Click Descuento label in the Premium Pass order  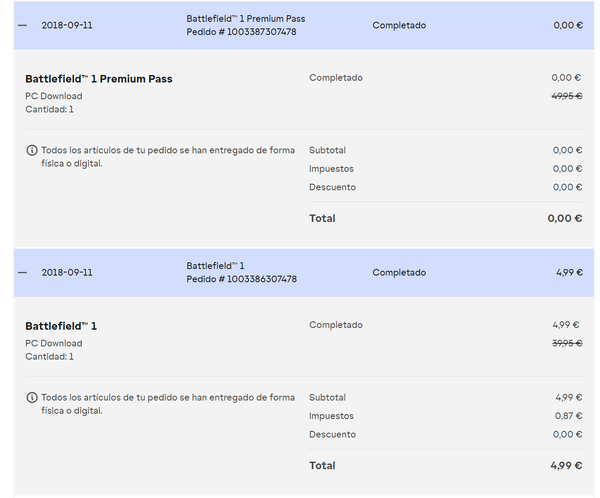pyautogui.click(x=332, y=187)
